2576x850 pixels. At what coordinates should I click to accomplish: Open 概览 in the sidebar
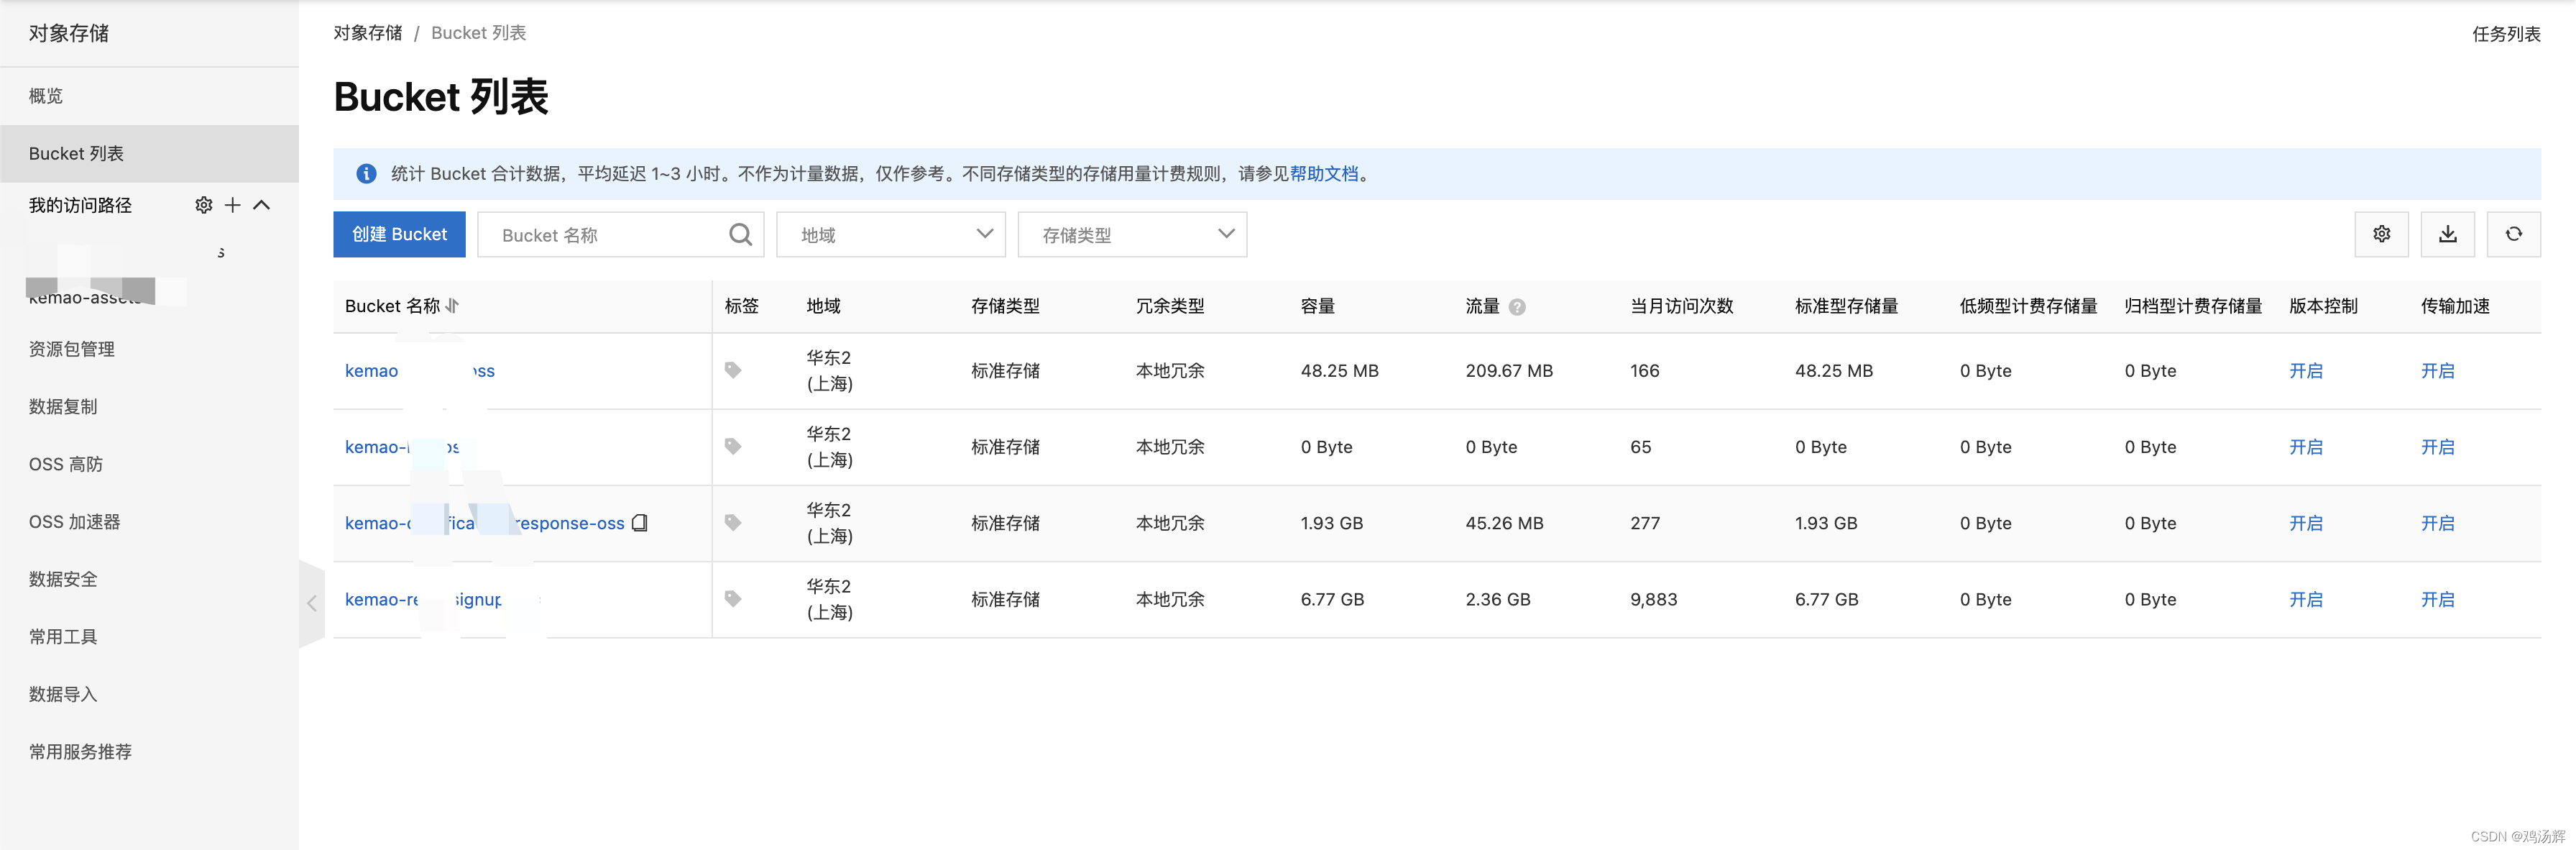tap(46, 96)
